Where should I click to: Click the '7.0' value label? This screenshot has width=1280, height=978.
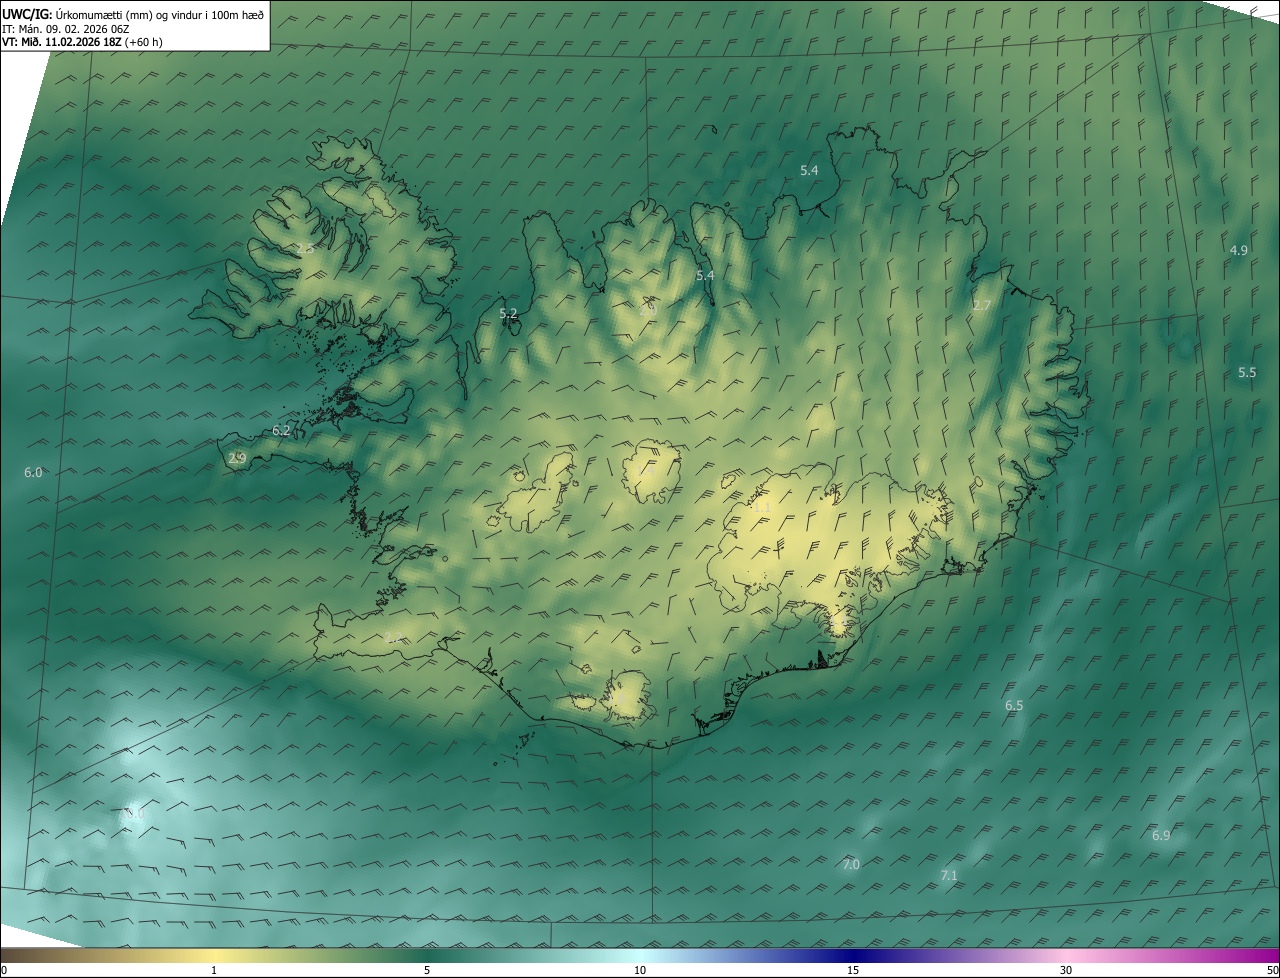point(851,864)
